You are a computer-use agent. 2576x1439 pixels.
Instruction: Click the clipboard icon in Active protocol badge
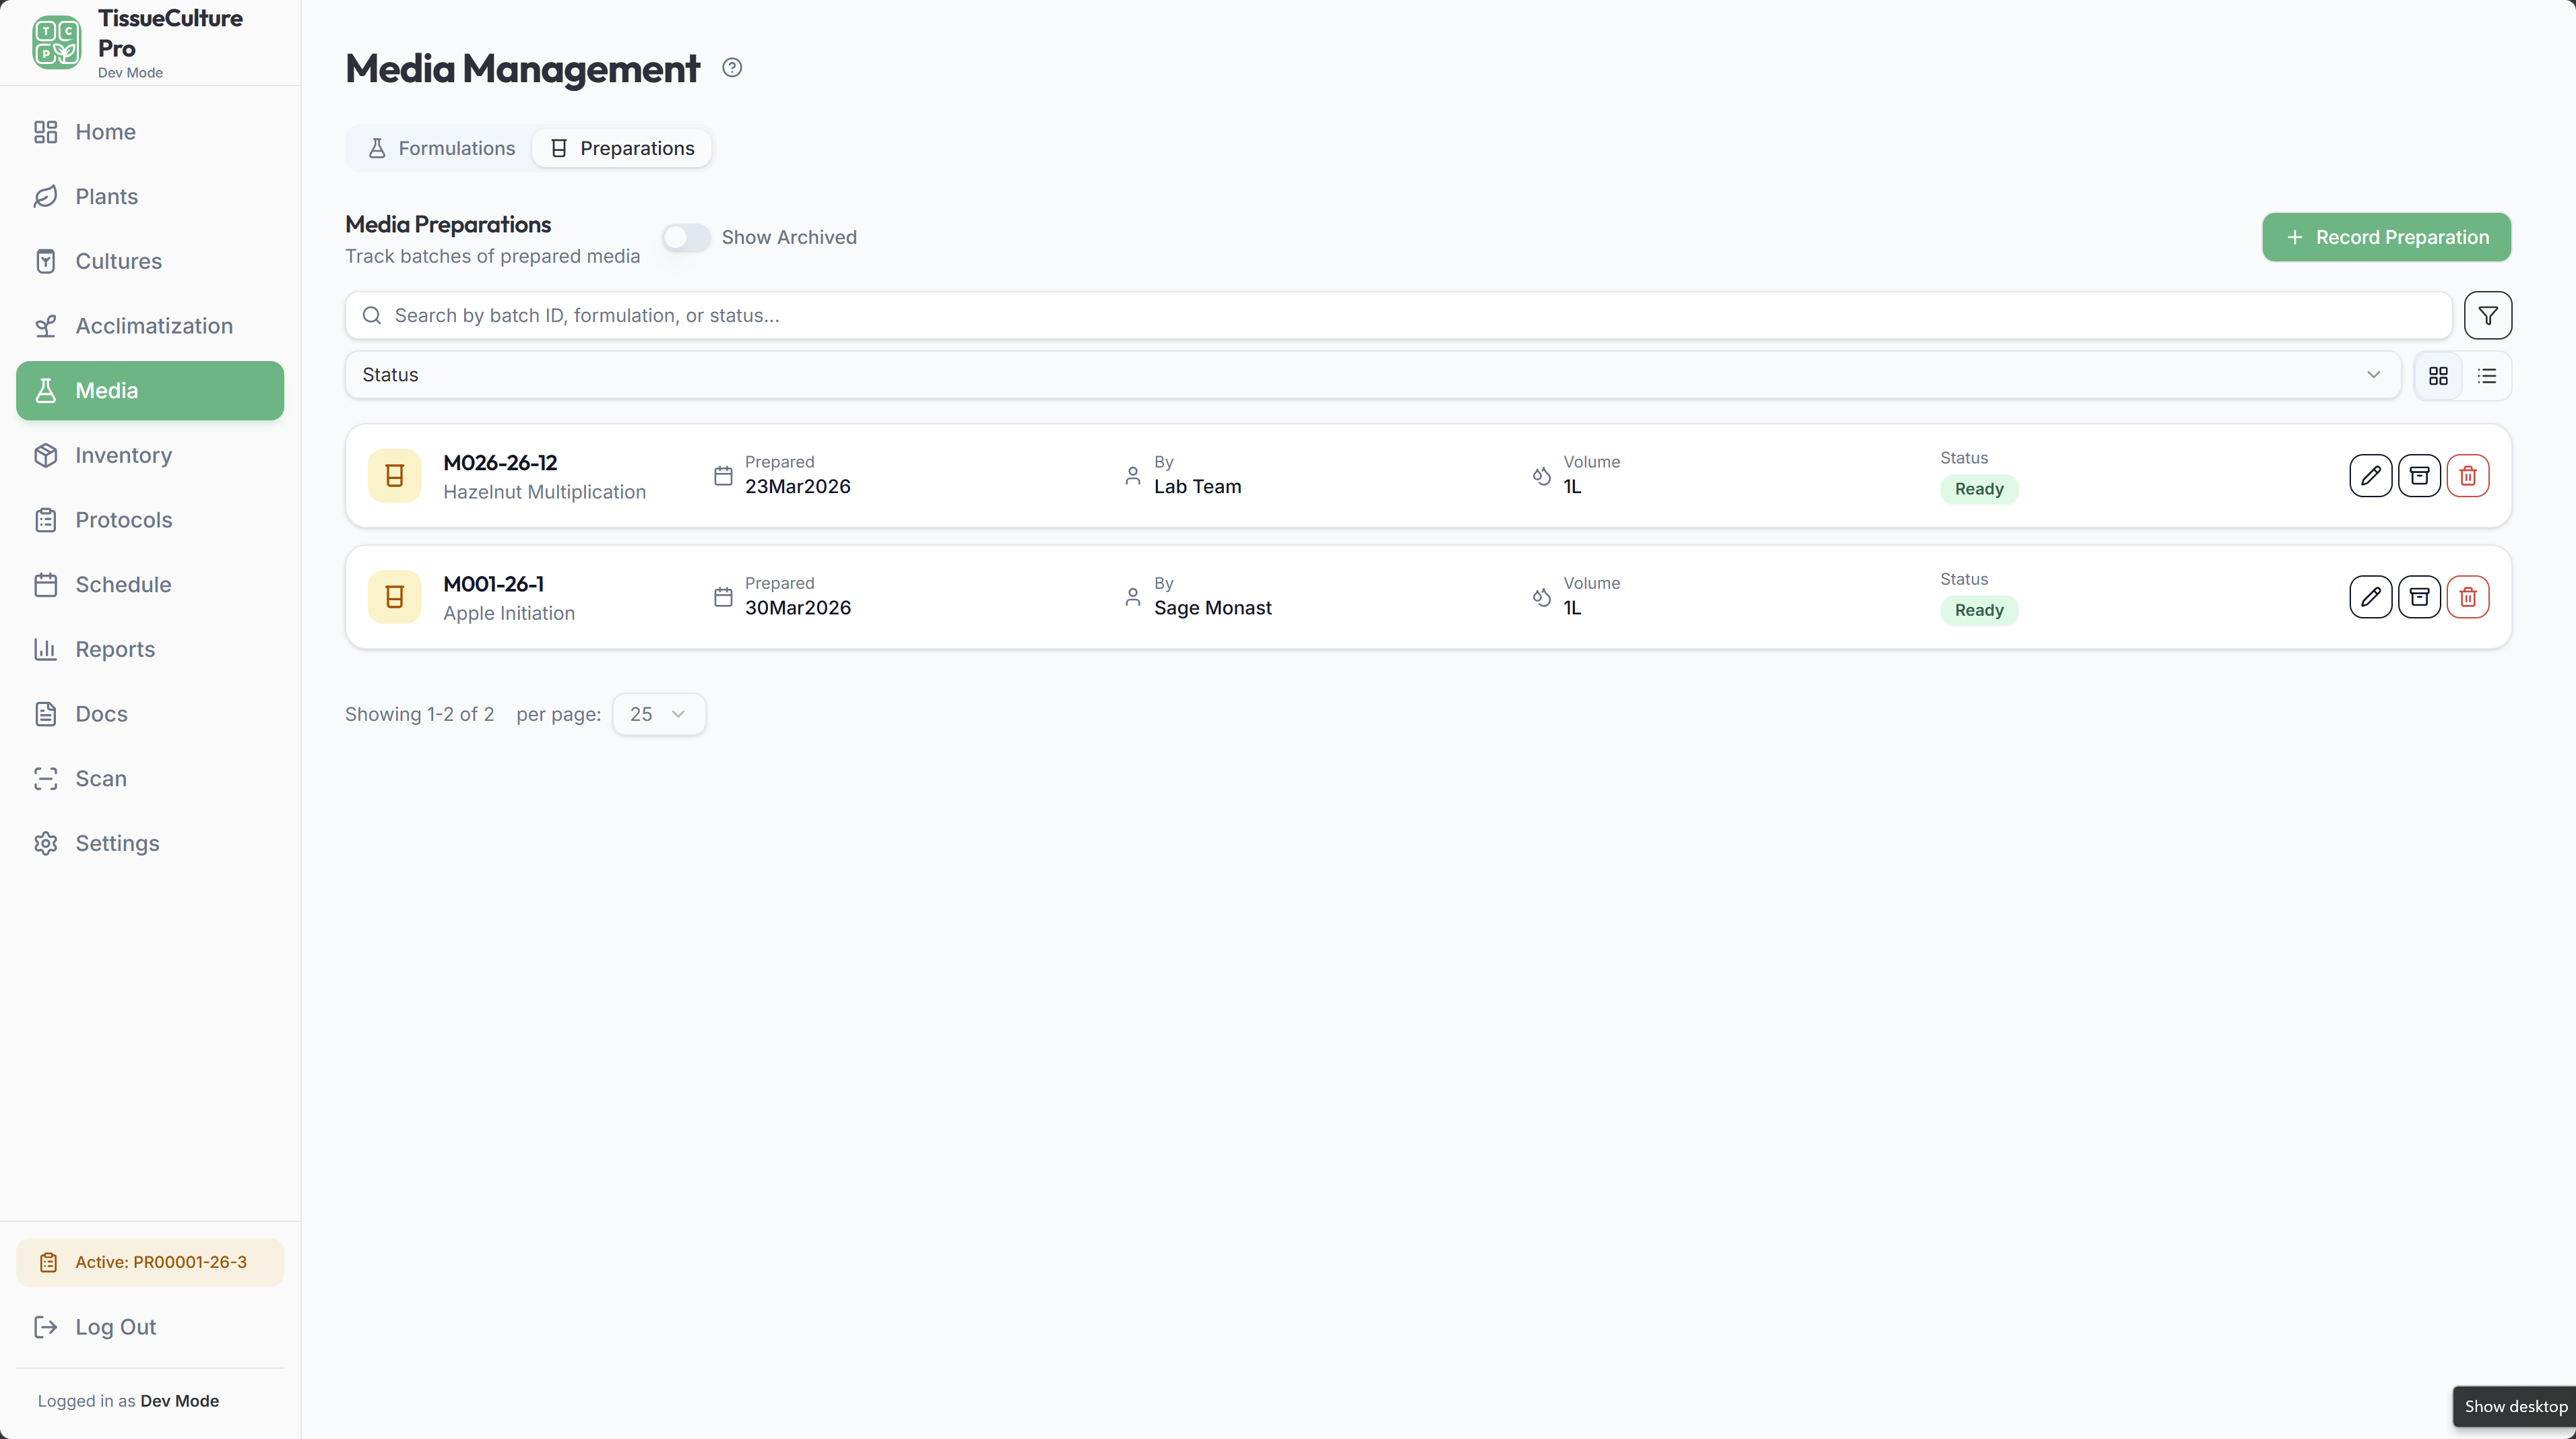click(x=48, y=1262)
